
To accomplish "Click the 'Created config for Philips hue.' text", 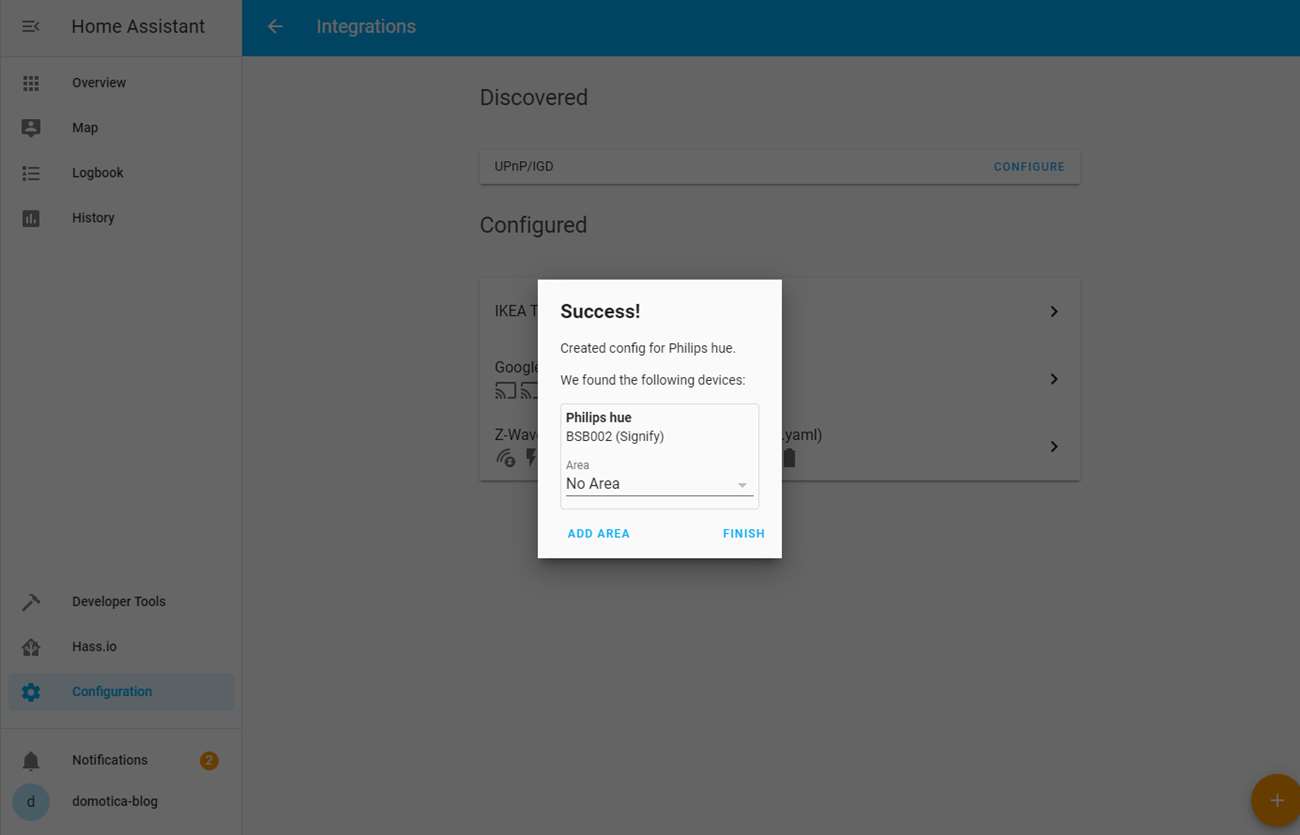I will (648, 349).
